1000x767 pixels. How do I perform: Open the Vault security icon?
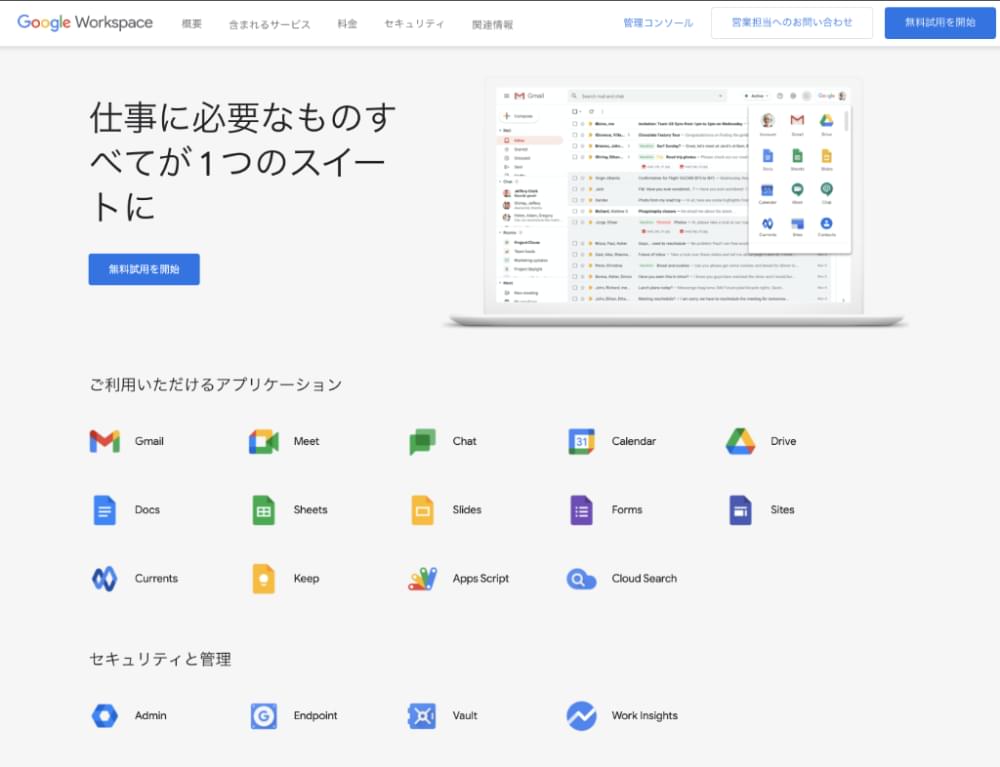click(422, 716)
